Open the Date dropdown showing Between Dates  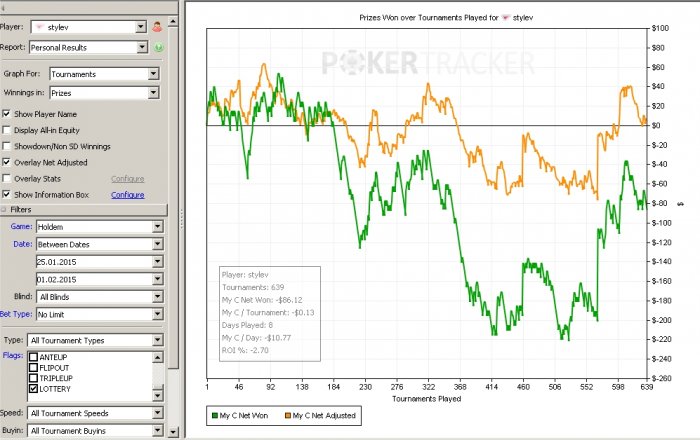[100, 244]
